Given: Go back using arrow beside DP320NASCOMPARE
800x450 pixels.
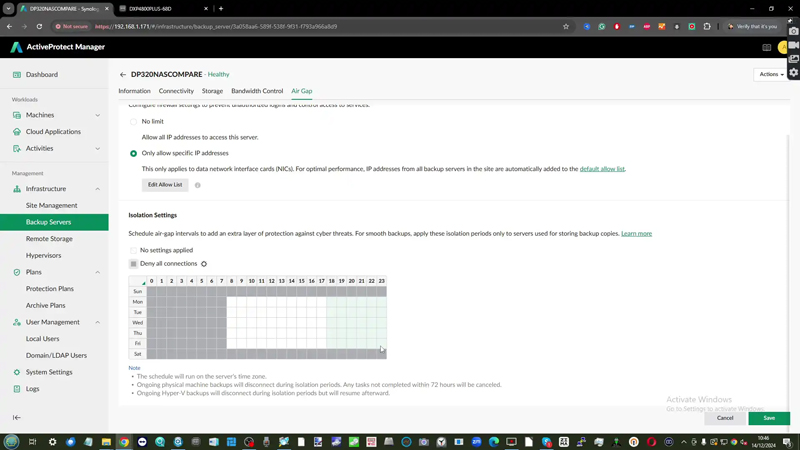Looking at the screenshot, I should coord(122,74).
